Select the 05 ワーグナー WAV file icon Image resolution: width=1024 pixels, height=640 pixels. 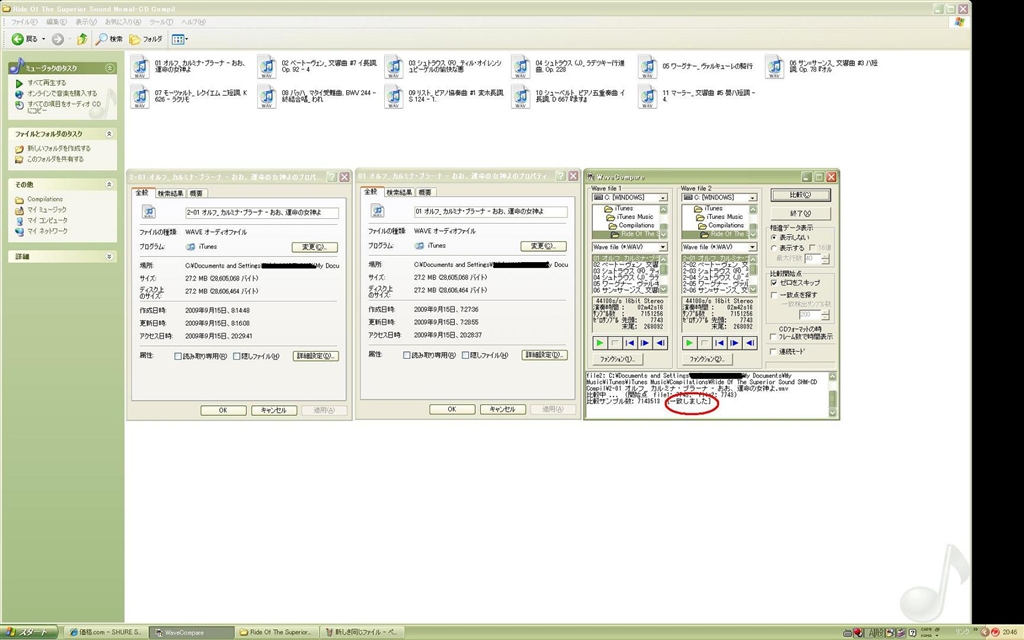[647, 67]
